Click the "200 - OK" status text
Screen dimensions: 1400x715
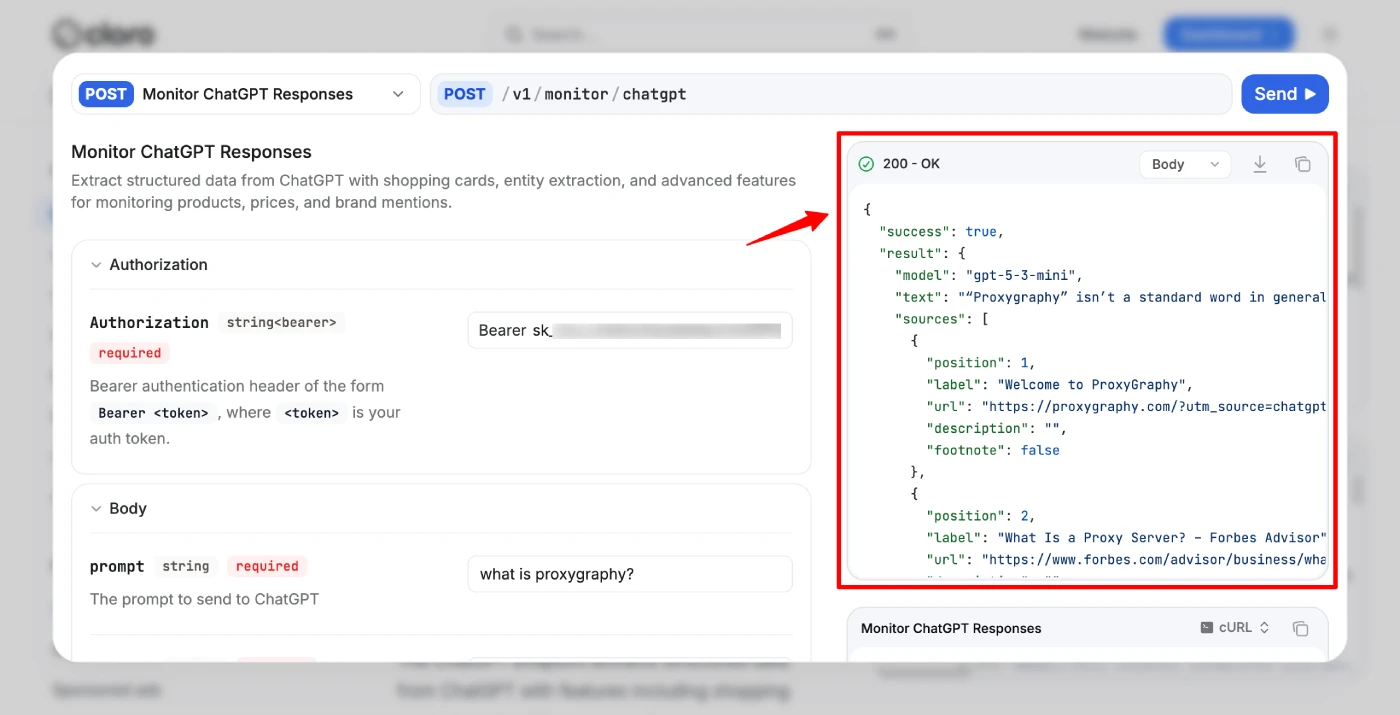(911, 164)
